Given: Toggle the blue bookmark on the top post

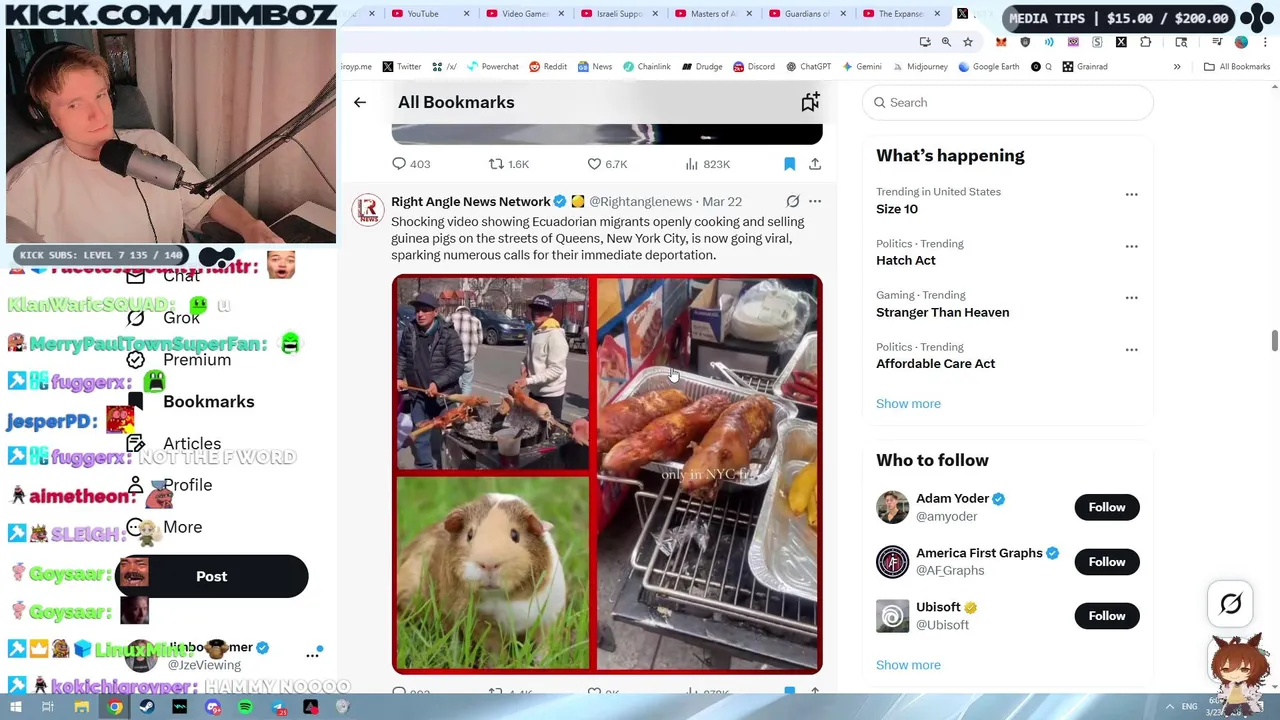Looking at the screenshot, I should (789, 164).
